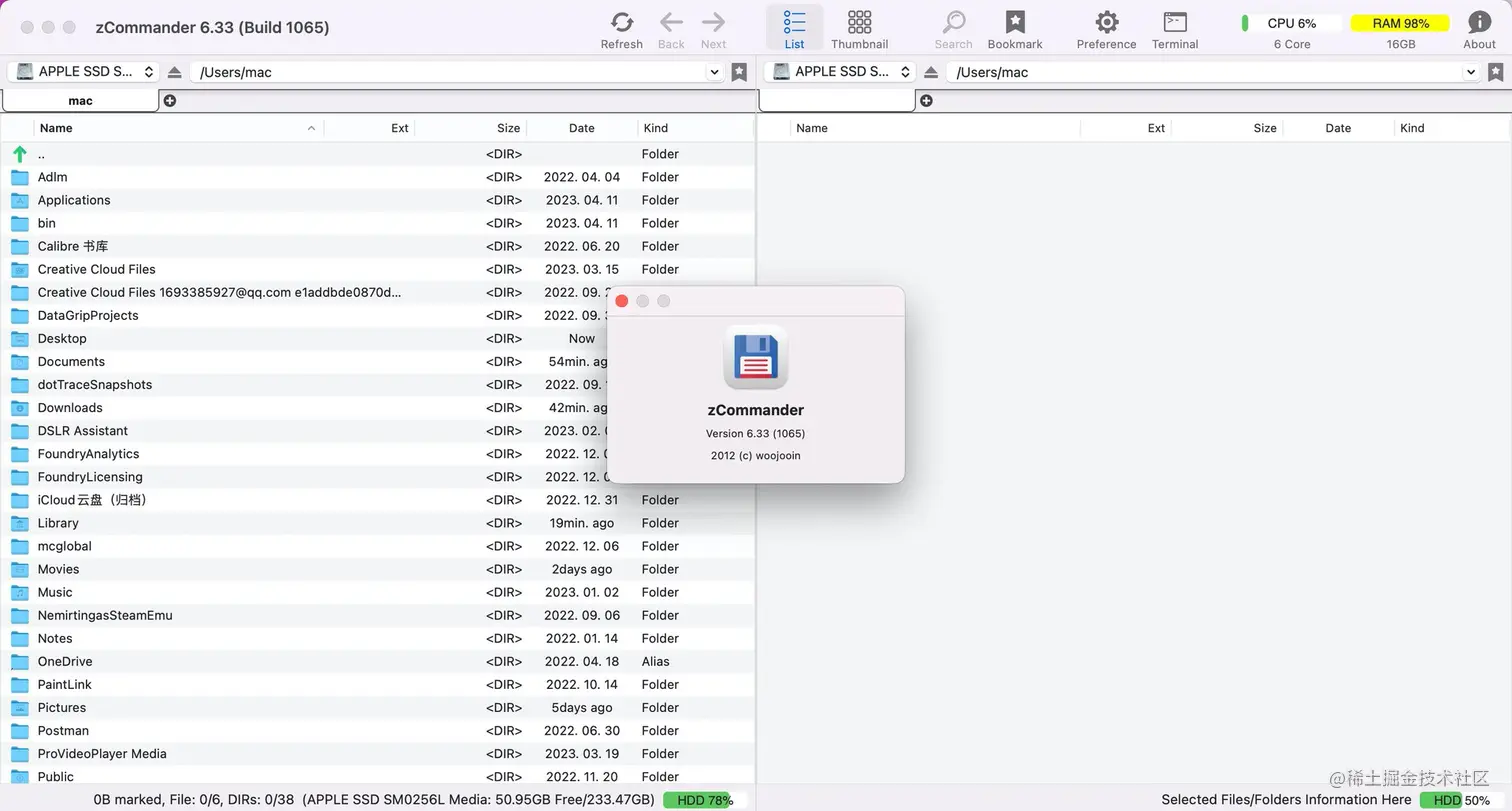Image resolution: width=1512 pixels, height=811 pixels.
Task: Sort right pane by Date column
Action: tap(1338, 128)
